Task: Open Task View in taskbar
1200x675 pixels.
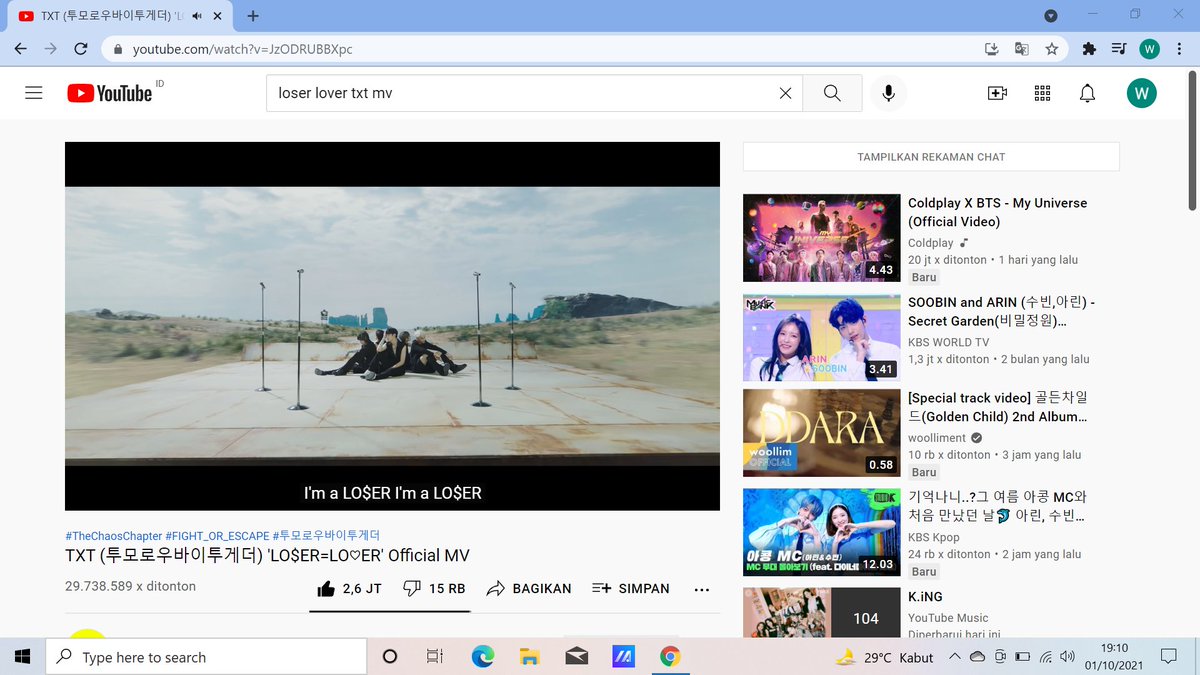Action: coord(434,656)
